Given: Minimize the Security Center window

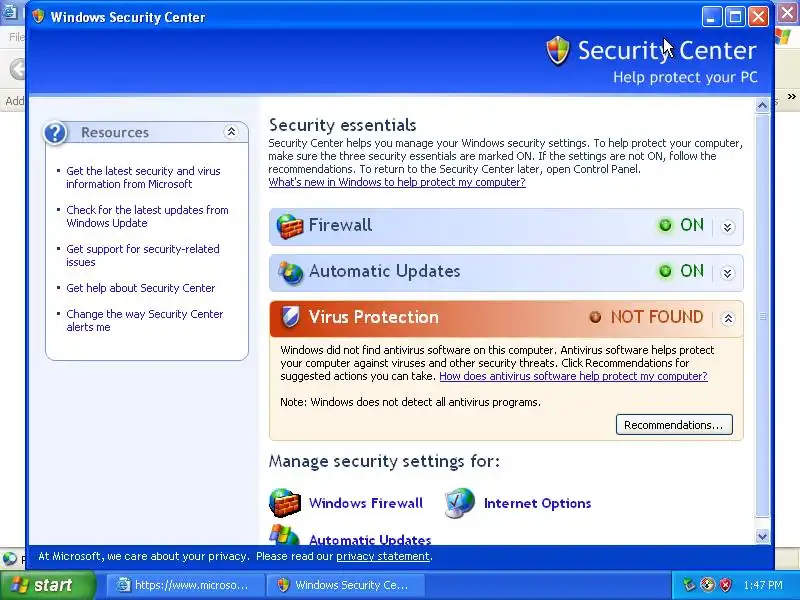Looking at the screenshot, I should [711, 16].
